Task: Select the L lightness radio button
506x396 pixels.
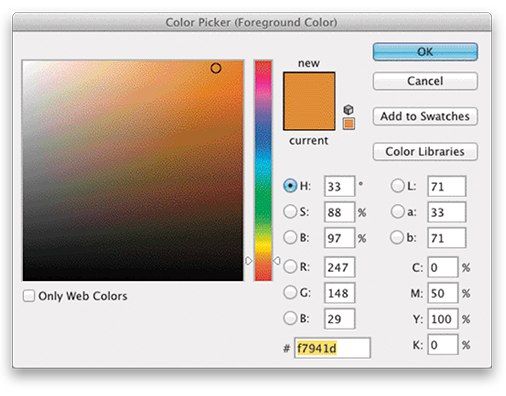Action: pyautogui.click(x=397, y=186)
